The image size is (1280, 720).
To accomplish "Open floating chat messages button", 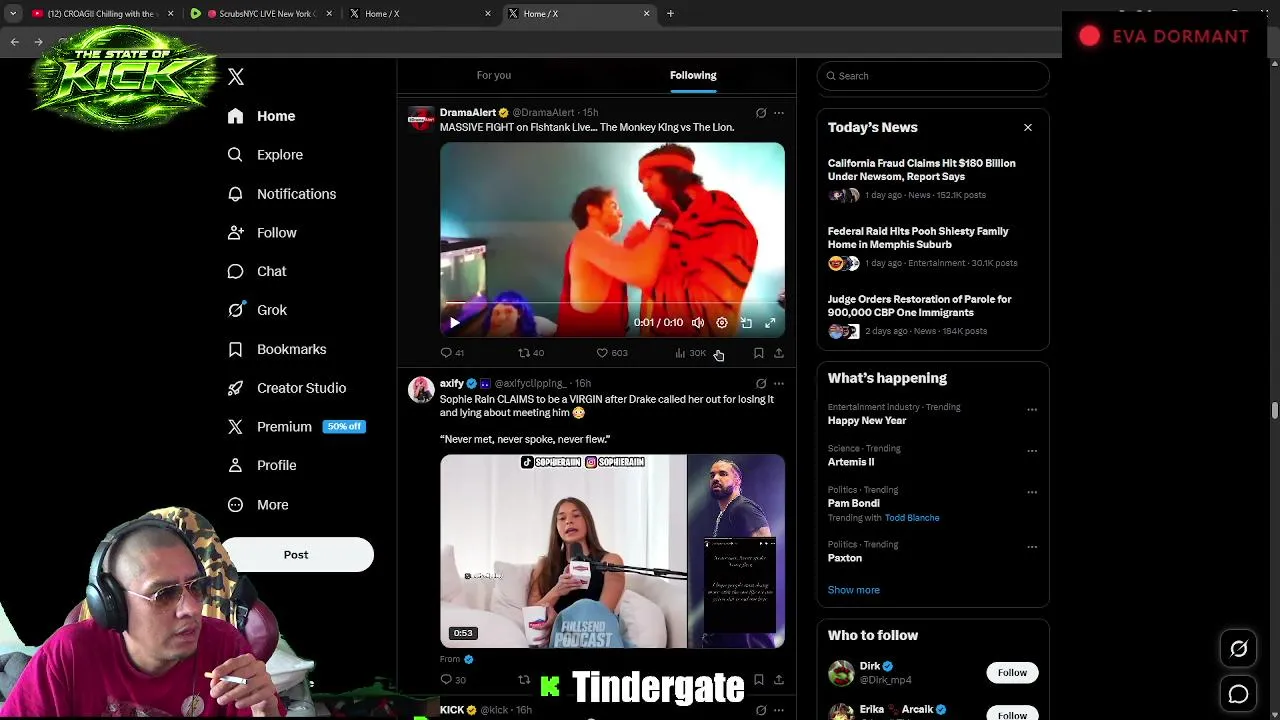I will 1239,694.
